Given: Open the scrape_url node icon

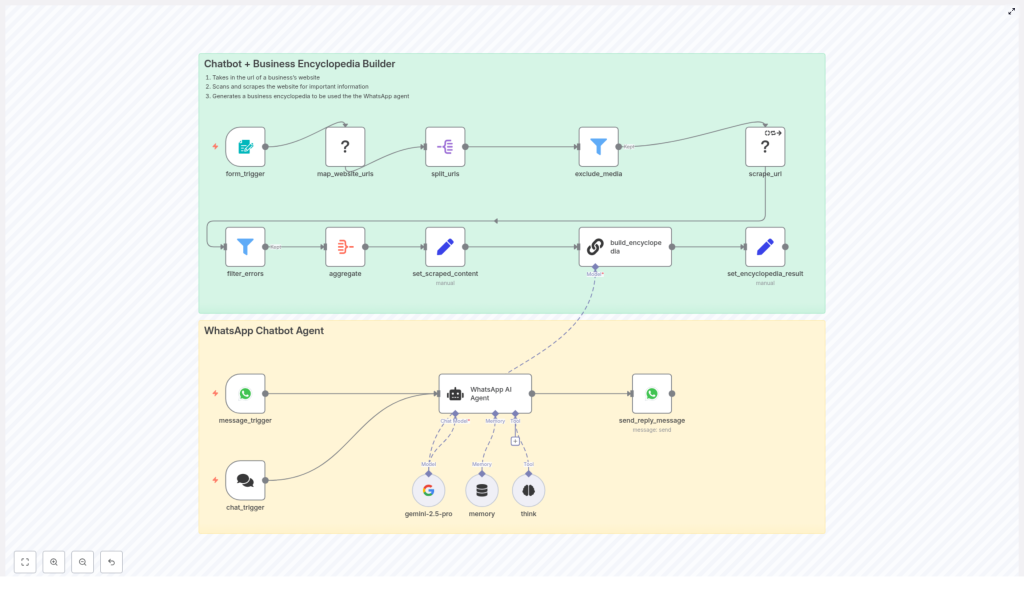Looking at the screenshot, I should click(765, 146).
